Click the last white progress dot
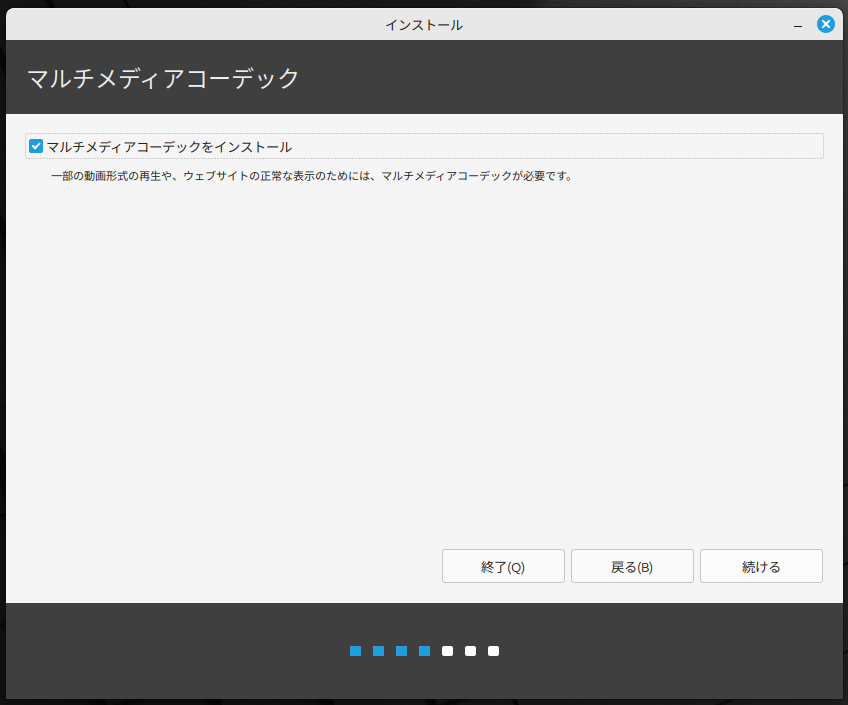The width and height of the screenshot is (848, 705). tap(493, 651)
